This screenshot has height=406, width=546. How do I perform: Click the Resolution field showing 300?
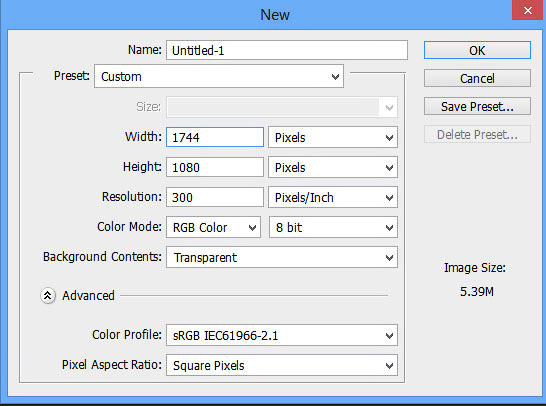215,197
